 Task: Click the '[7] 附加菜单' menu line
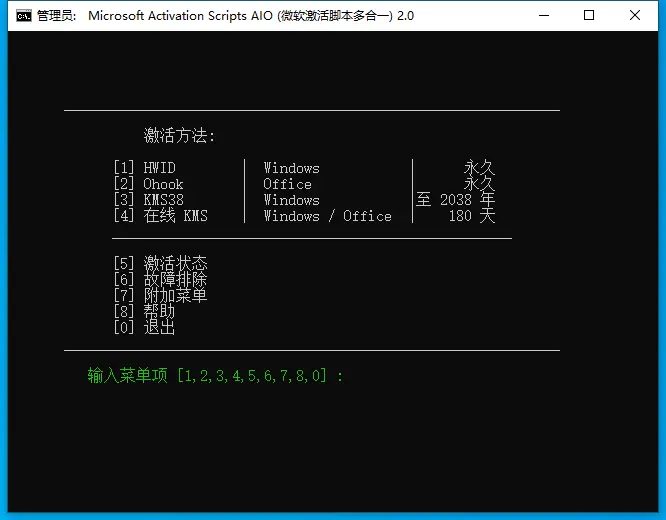[x=160, y=295]
